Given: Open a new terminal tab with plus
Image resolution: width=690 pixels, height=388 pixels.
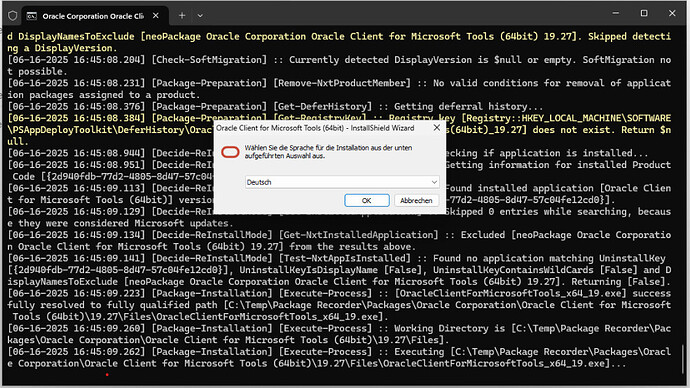Looking at the screenshot, I should pos(182,16).
